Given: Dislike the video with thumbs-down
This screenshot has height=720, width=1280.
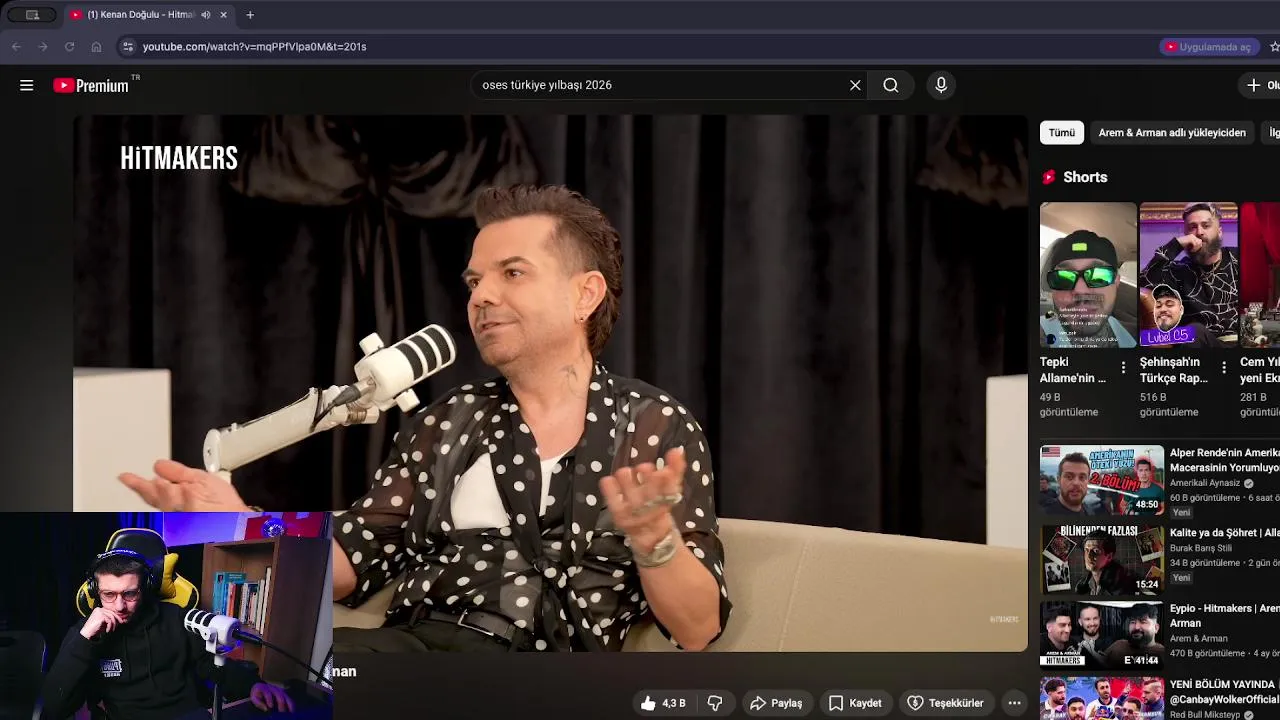Looking at the screenshot, I should (715, 703).
